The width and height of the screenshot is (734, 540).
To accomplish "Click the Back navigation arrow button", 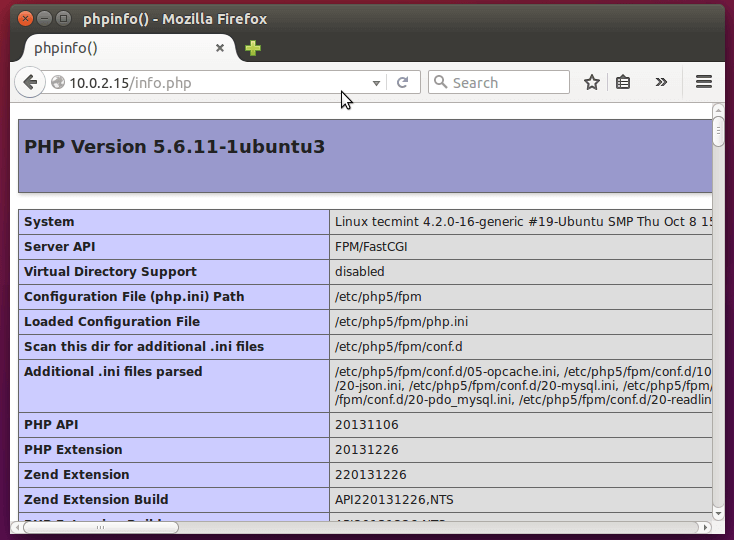I will click(29, 83).
